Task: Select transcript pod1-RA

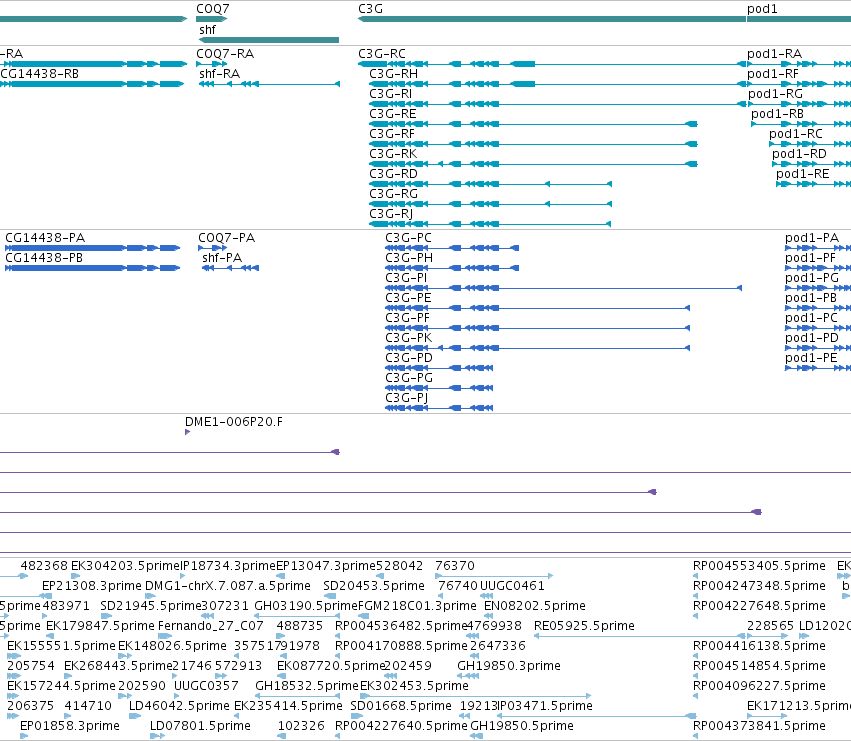Action: [x=774, y=54]
